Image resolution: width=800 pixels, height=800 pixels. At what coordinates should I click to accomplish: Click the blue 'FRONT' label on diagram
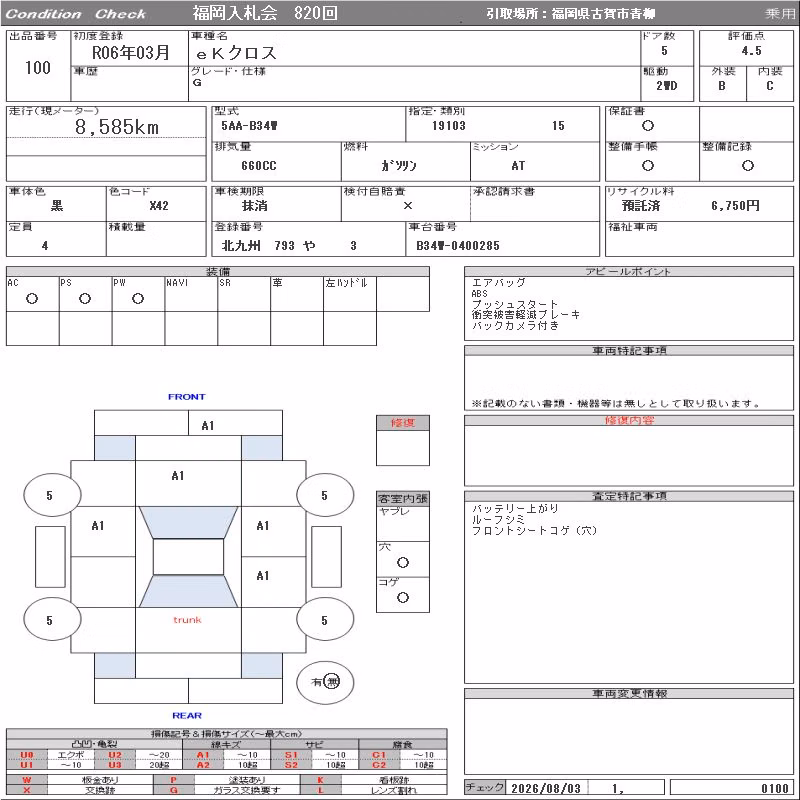[x=186, y=397]
